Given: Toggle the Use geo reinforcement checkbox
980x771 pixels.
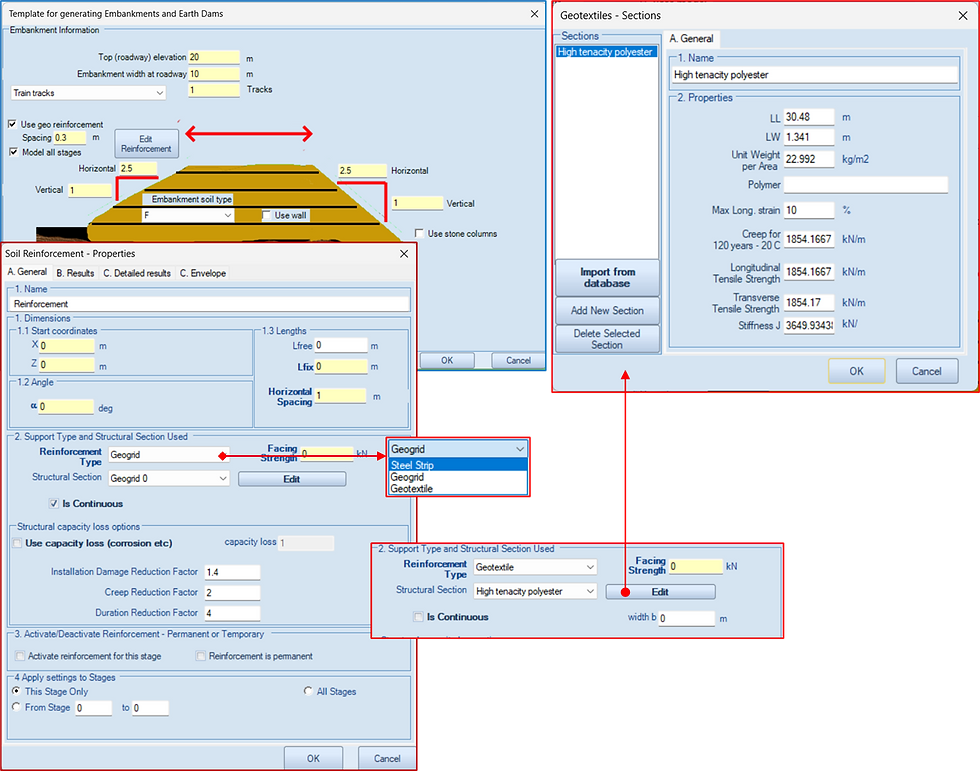Looking at the screenshot, I should click(x=12, y=124).
